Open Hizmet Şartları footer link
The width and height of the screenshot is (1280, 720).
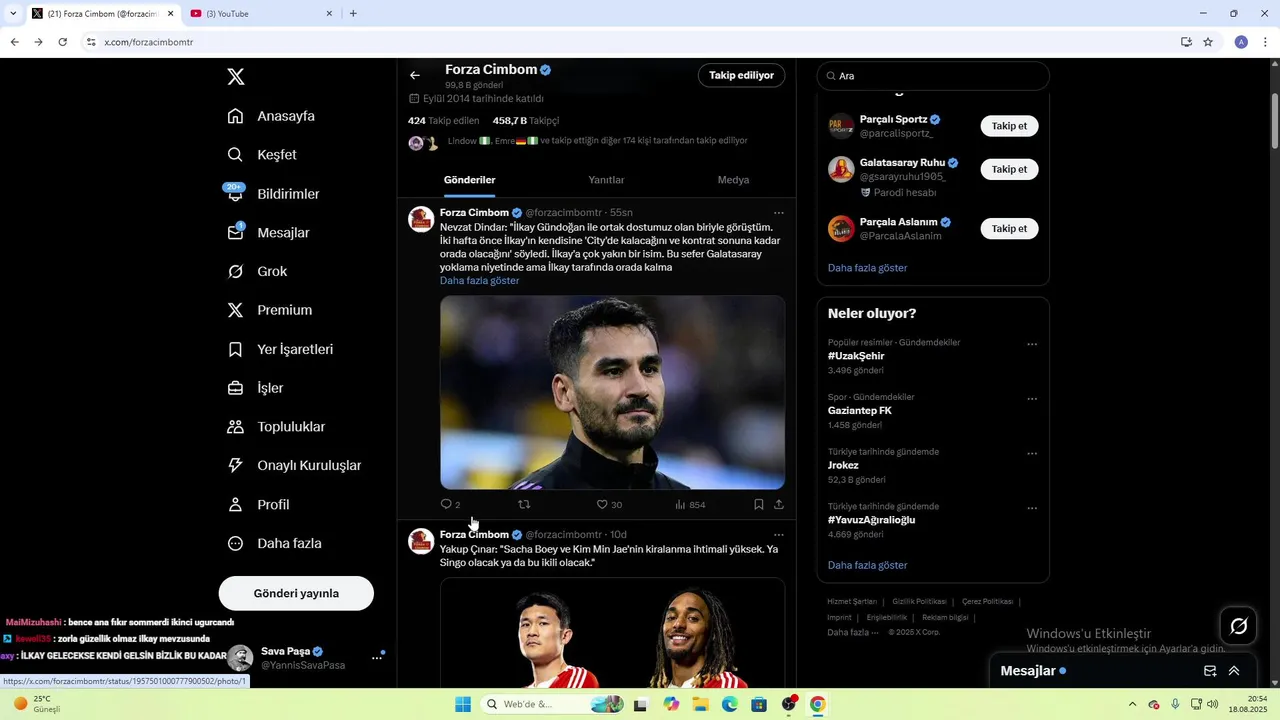tap(852, 602)
